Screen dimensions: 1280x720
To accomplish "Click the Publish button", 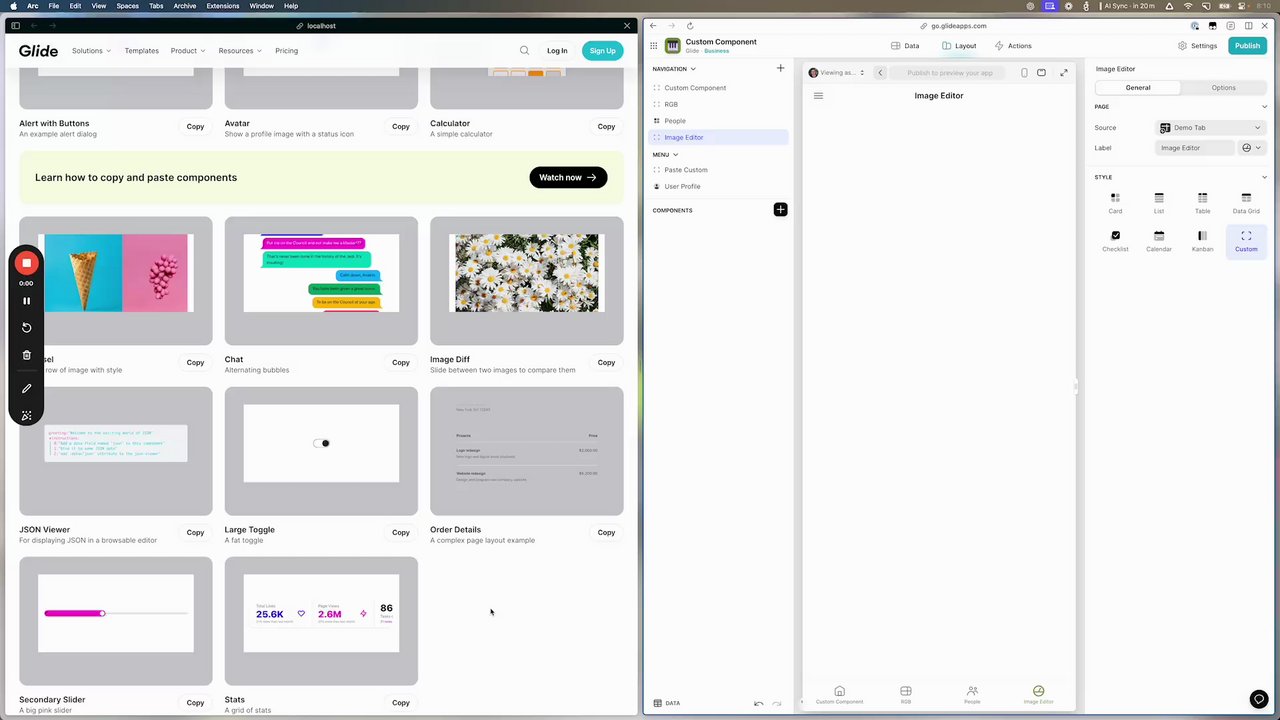I will [1247, 46].
